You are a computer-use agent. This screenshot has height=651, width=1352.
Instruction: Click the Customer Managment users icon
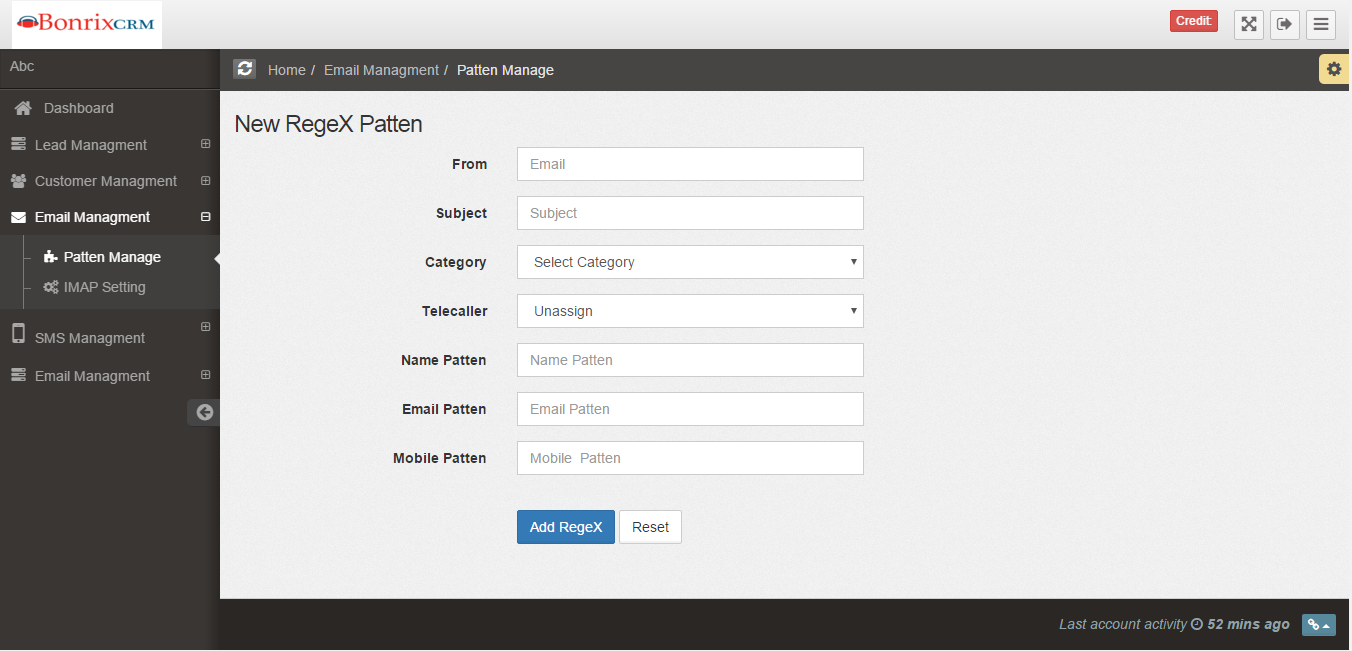click(18, 181)
